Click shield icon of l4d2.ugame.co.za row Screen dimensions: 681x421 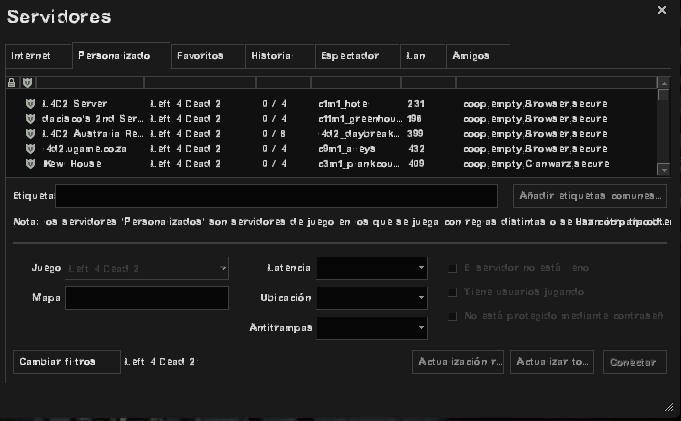click(x=30, y=149)
